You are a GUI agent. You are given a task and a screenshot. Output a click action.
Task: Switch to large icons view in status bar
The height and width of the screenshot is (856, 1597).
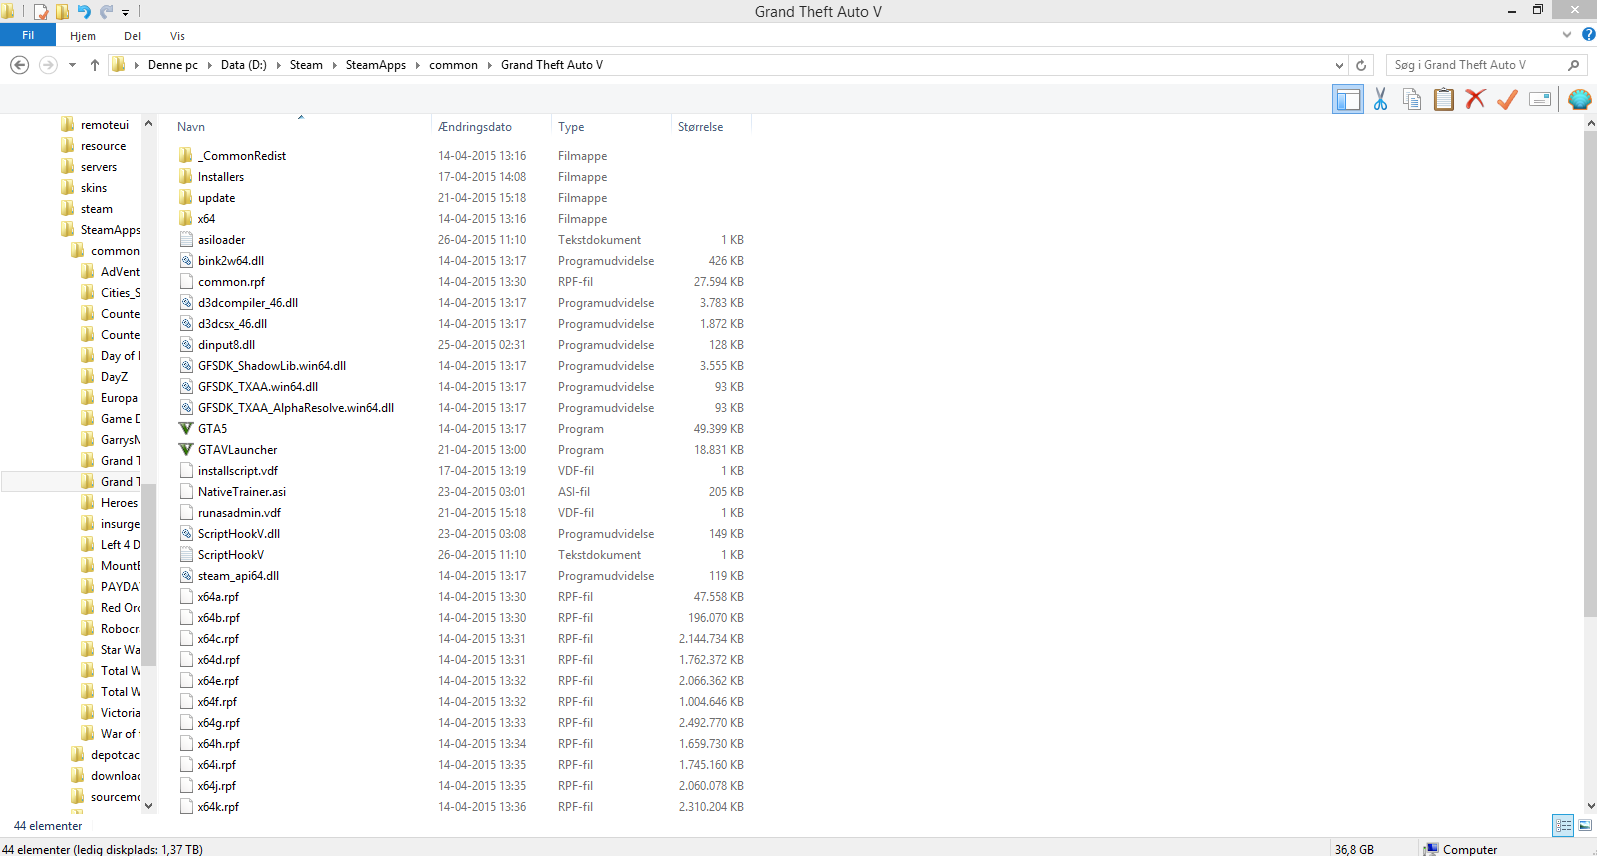(1585, 825)
